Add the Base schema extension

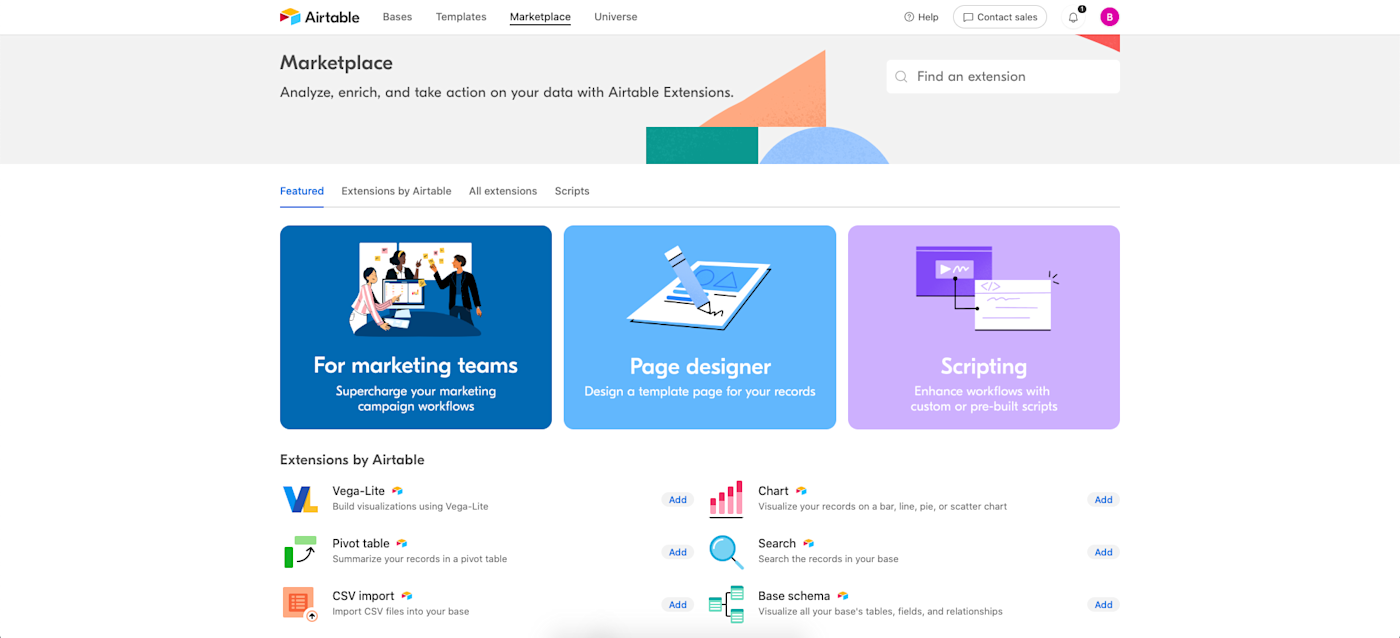1103,605
